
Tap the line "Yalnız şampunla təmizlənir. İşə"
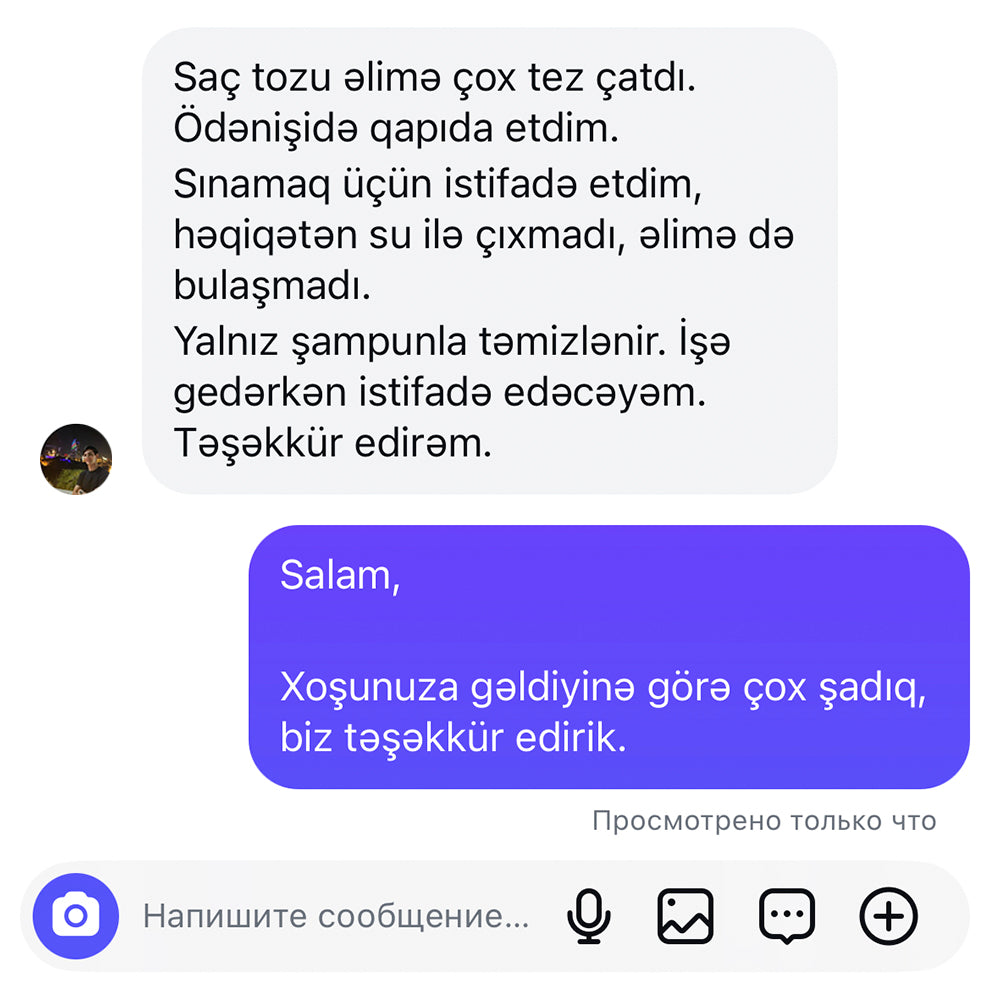coord(452,342)
